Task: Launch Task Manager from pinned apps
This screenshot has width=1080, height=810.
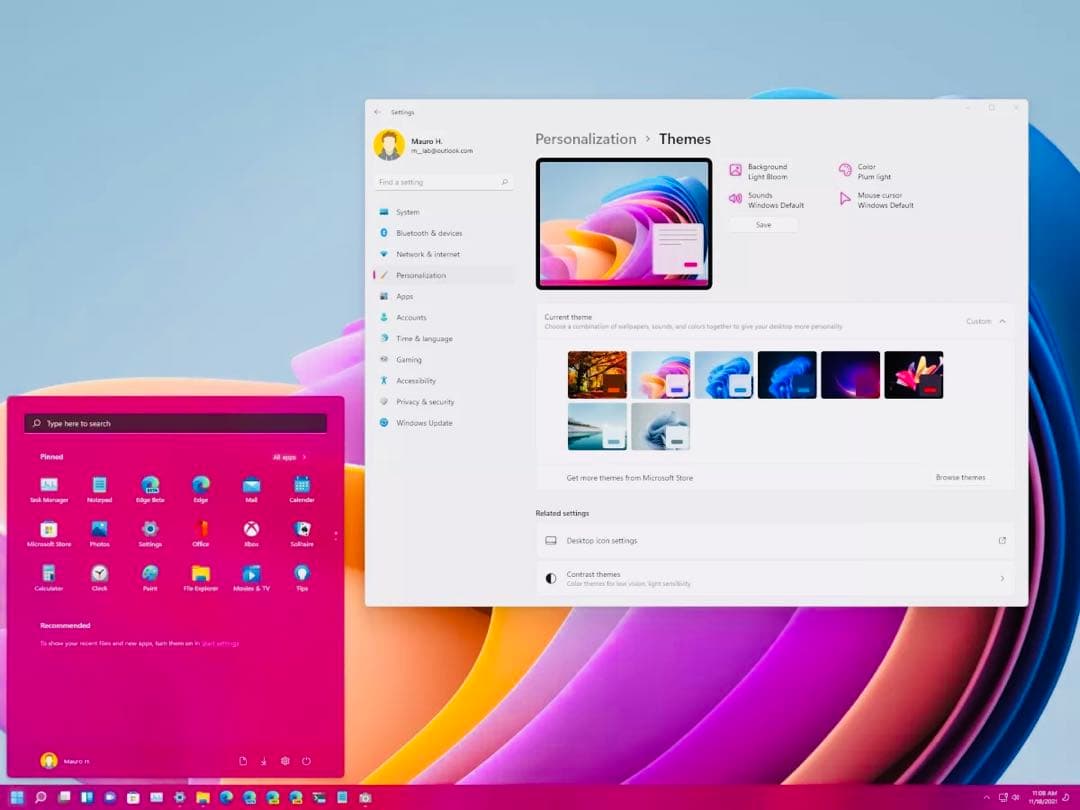Action: point(49,486)
